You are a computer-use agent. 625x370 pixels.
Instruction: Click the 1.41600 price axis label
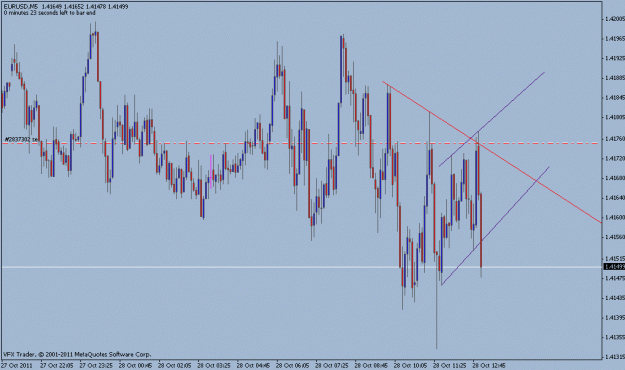[x=615, y=218]
